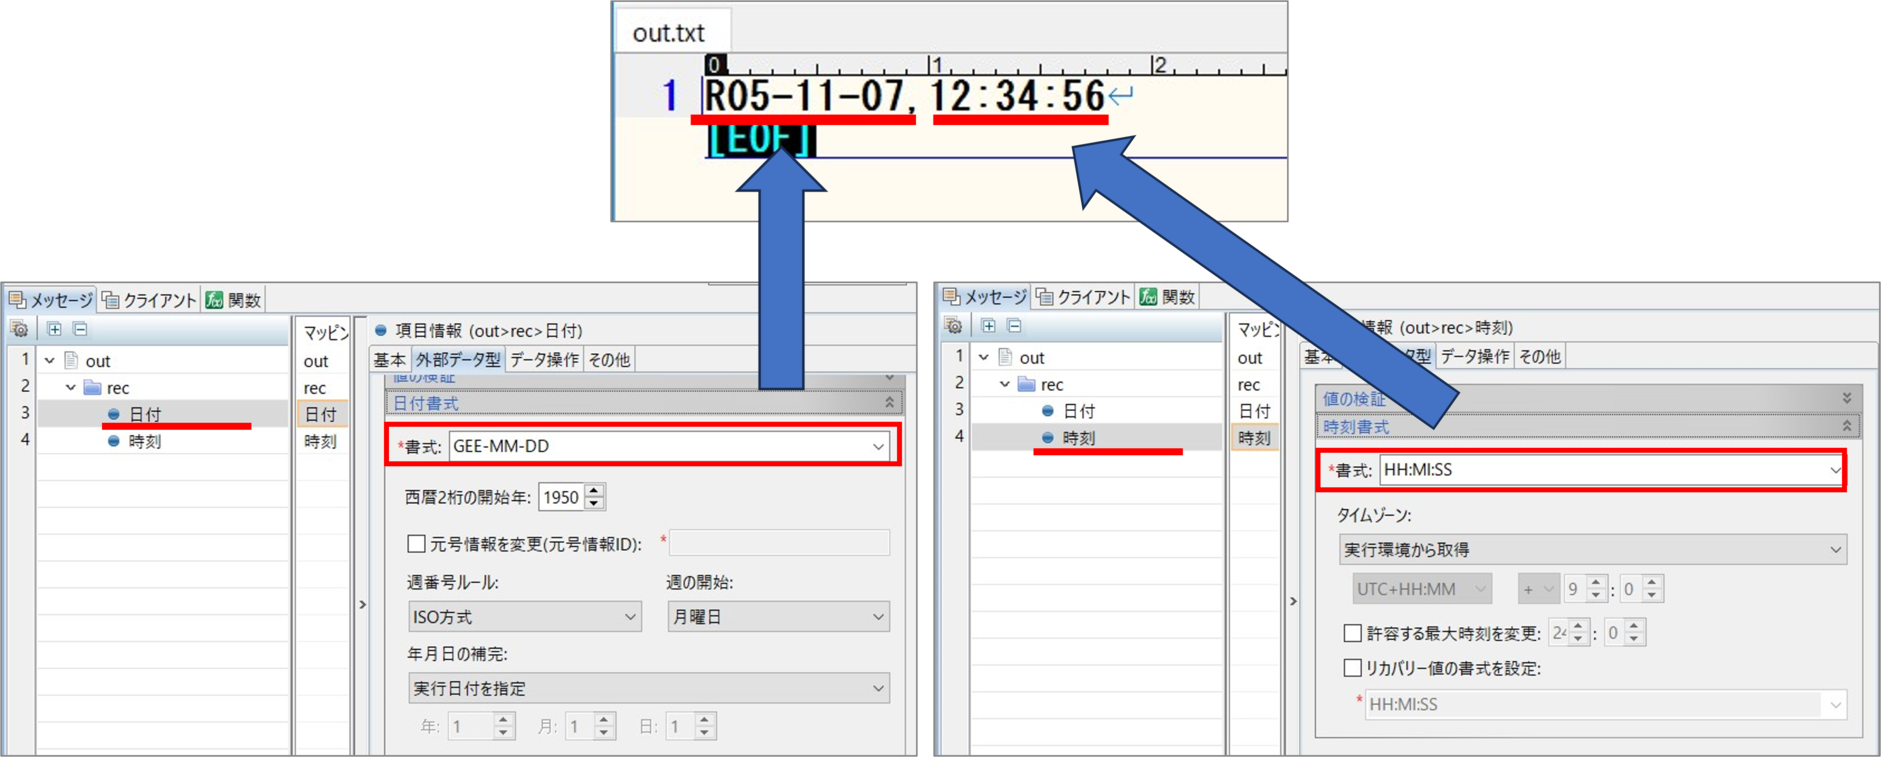The height and width of the screenshot is (757, 1881).
Task: Open the 週番号ルール ISO方式 dropdown
Action: coord(629,617)
